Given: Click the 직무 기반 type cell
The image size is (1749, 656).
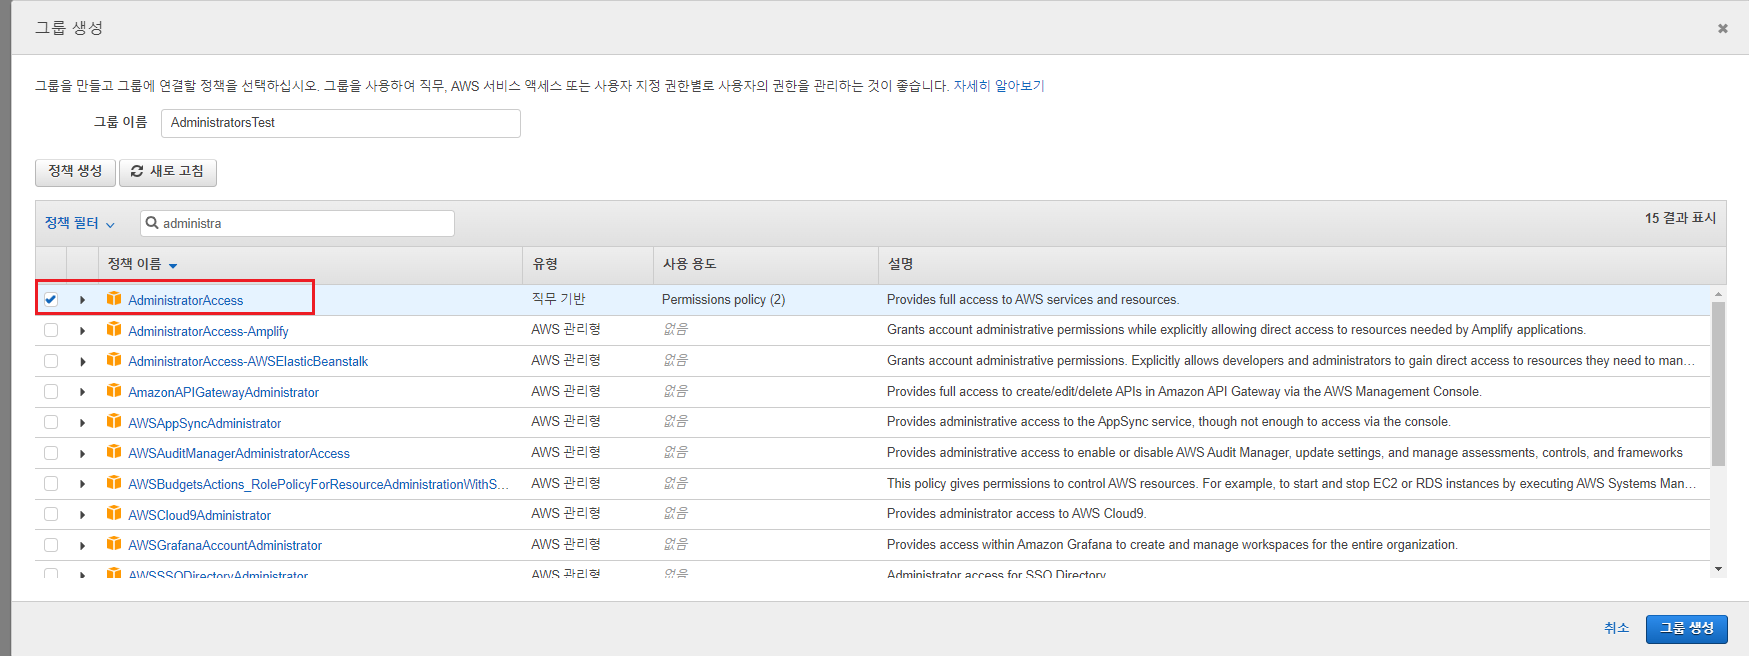Looking at the screenshot, I should 558,299.
